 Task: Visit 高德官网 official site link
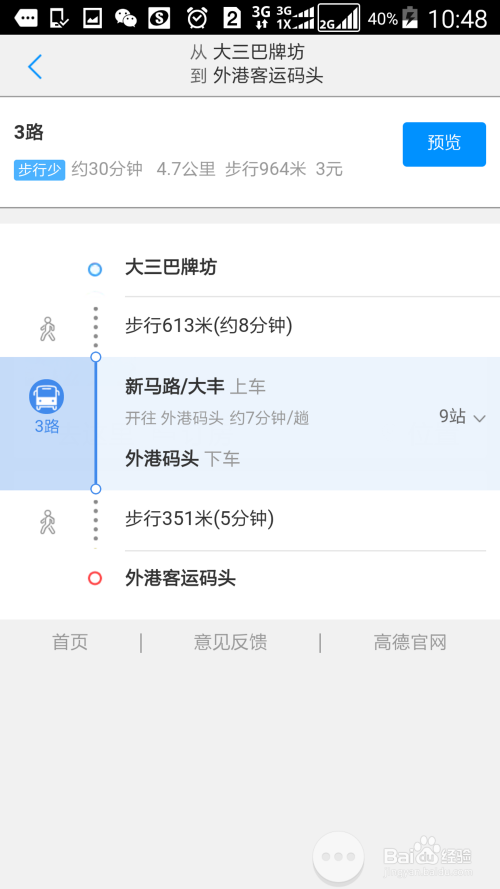click(410, 642)
